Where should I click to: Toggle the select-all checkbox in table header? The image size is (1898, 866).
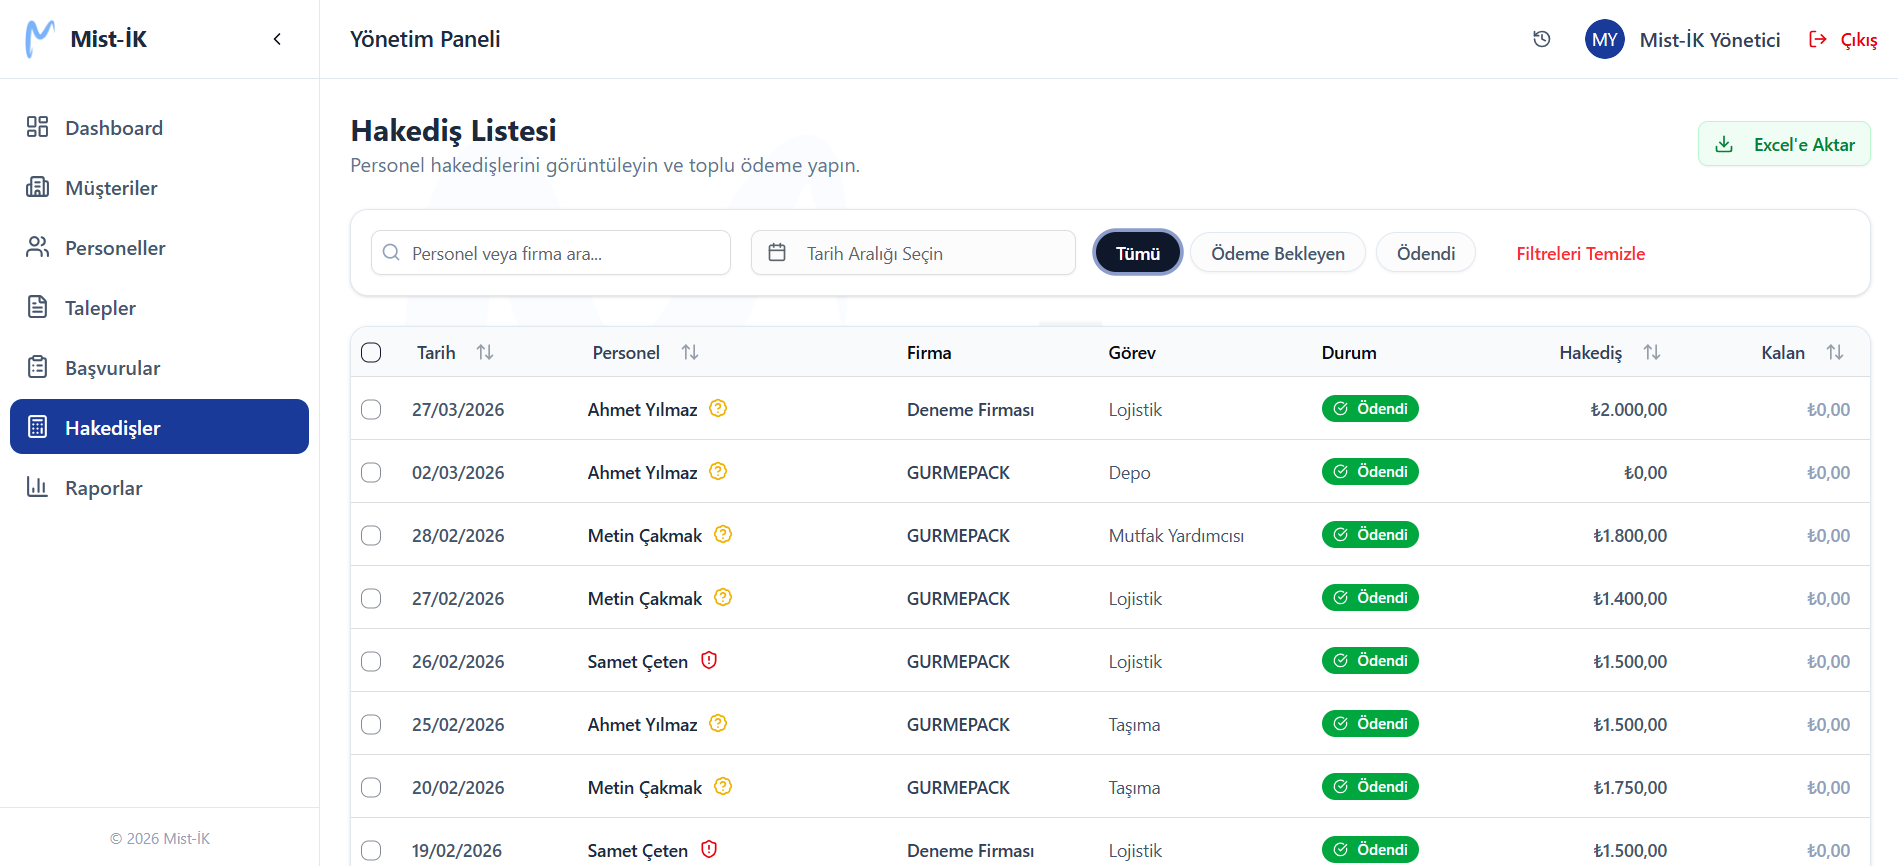[371, 352]
